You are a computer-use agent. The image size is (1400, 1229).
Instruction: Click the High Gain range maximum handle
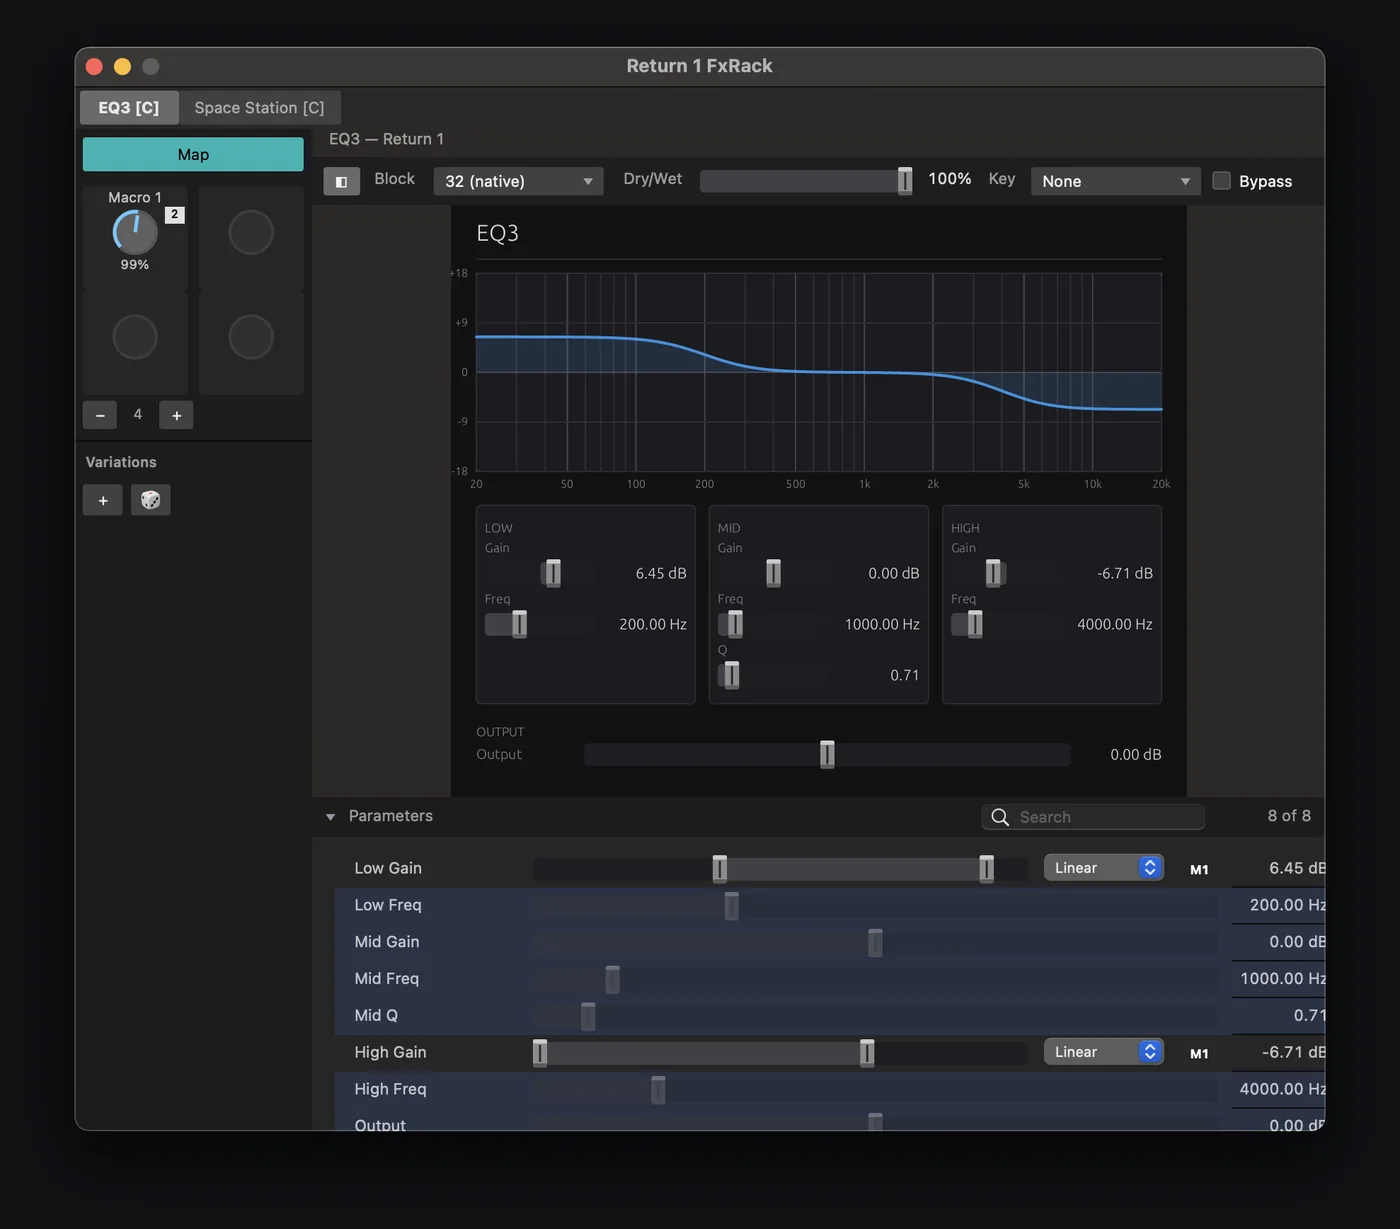click(867, 1053)
